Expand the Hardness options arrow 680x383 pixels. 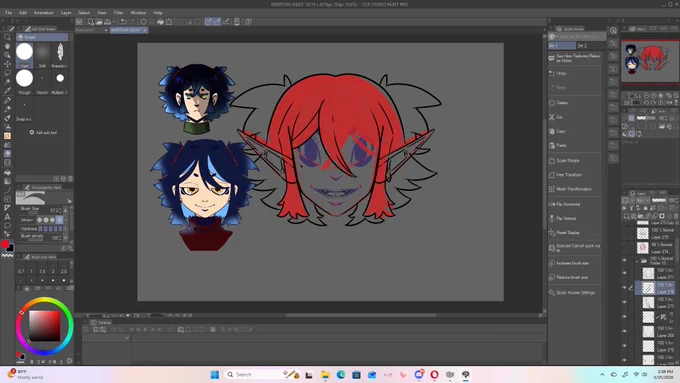(x=66, y=229)
